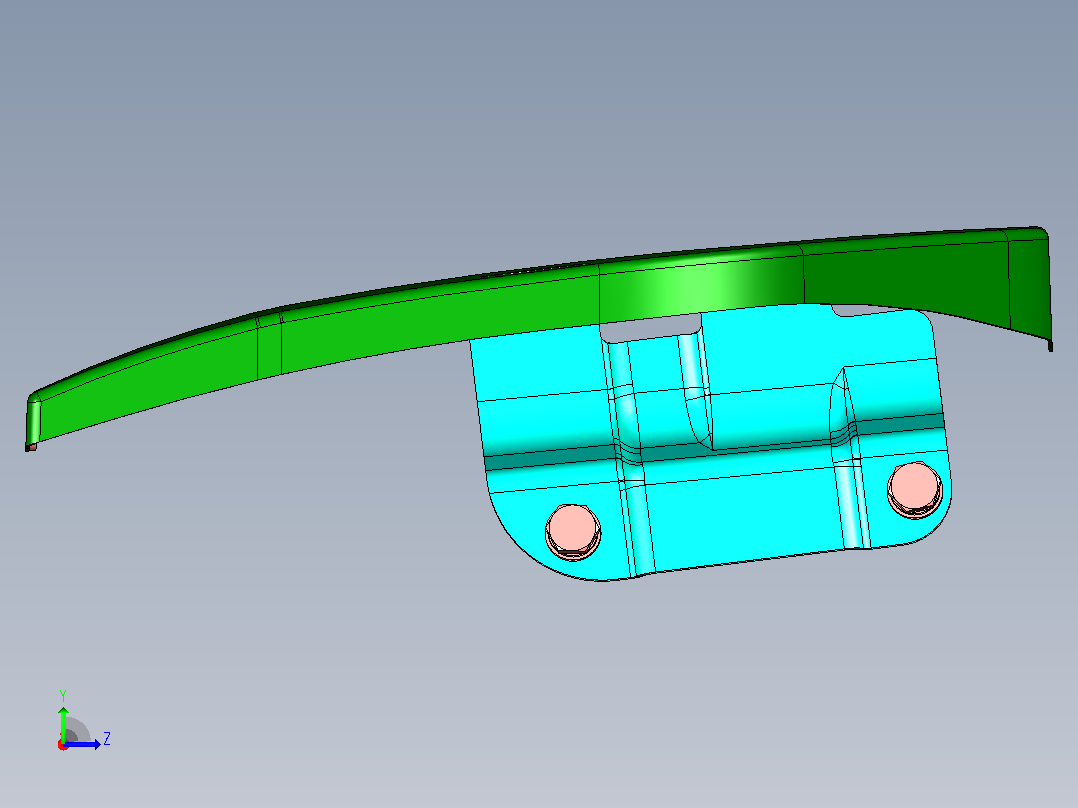Click the green Y axis arrow of the triad
This screenshot has height=808, width=1078.
coord(63,723)
